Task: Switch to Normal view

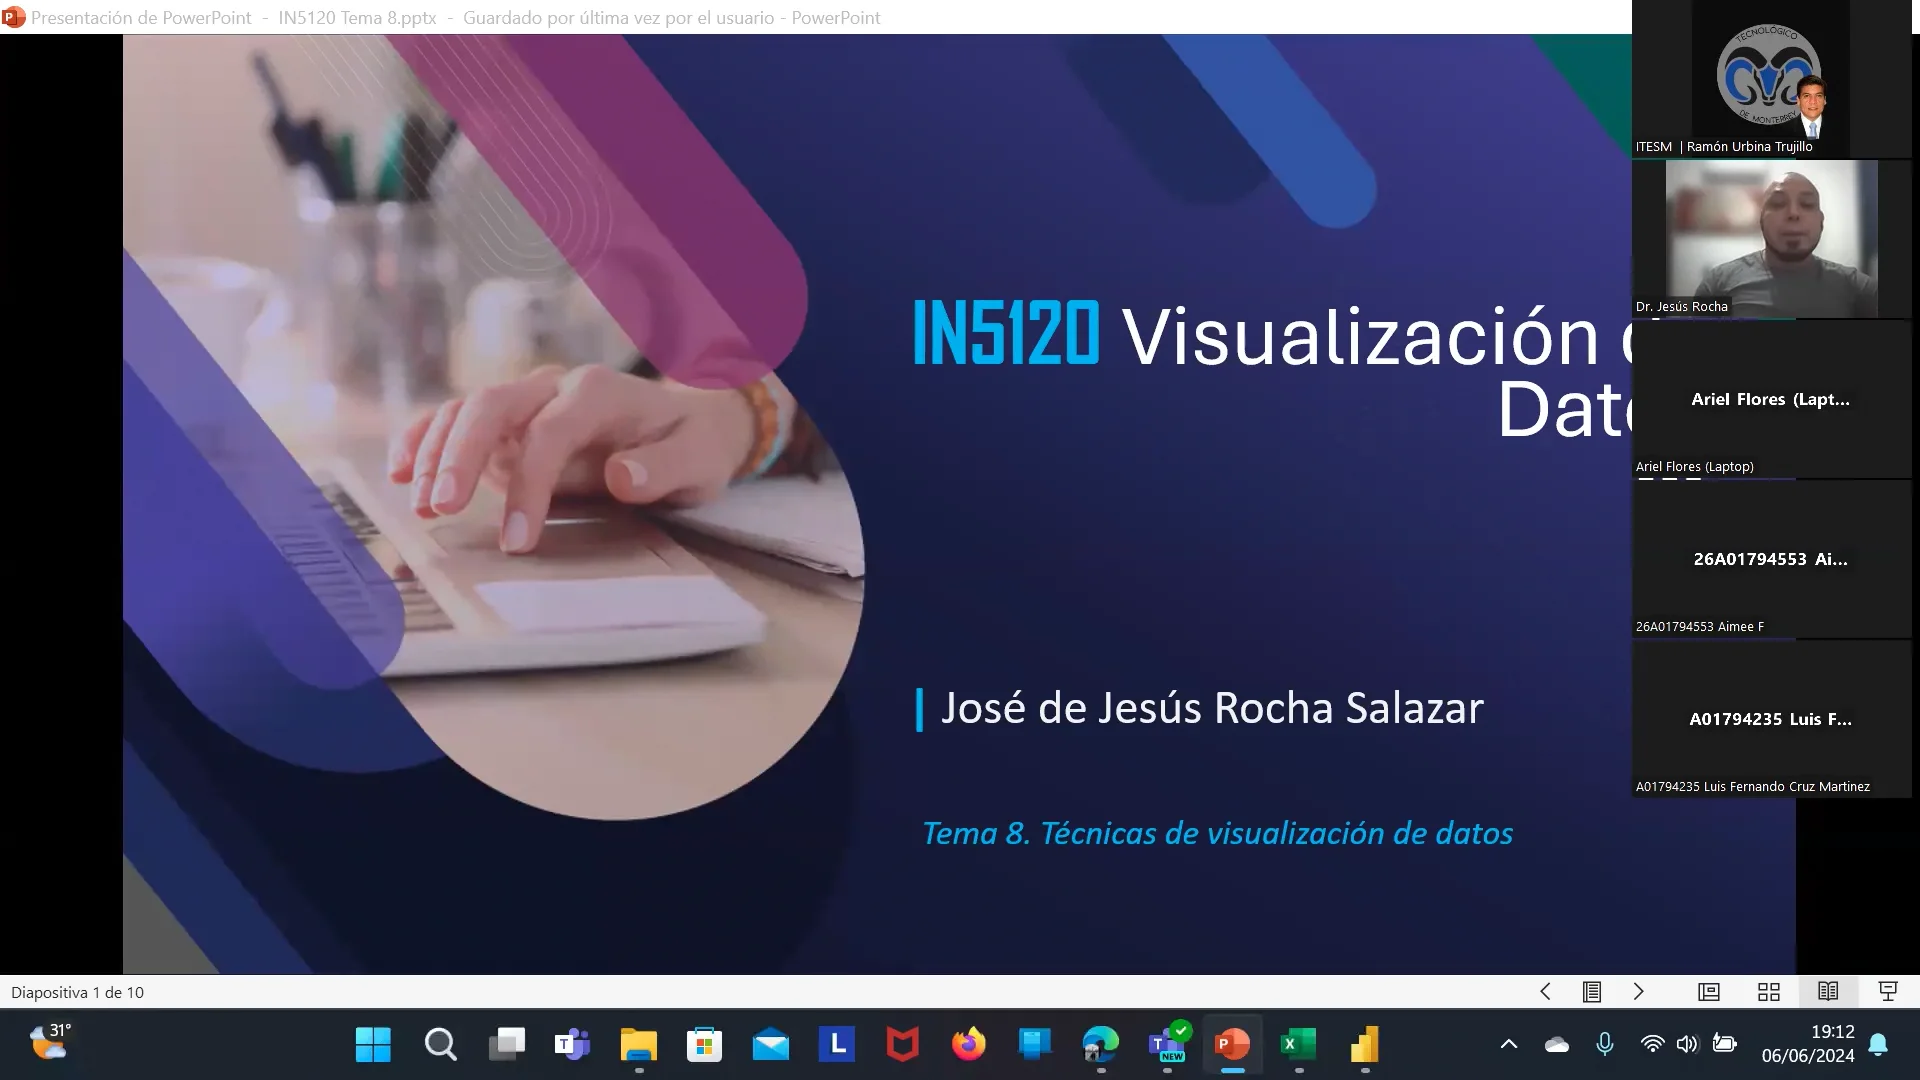Action: coord(1709,992)
